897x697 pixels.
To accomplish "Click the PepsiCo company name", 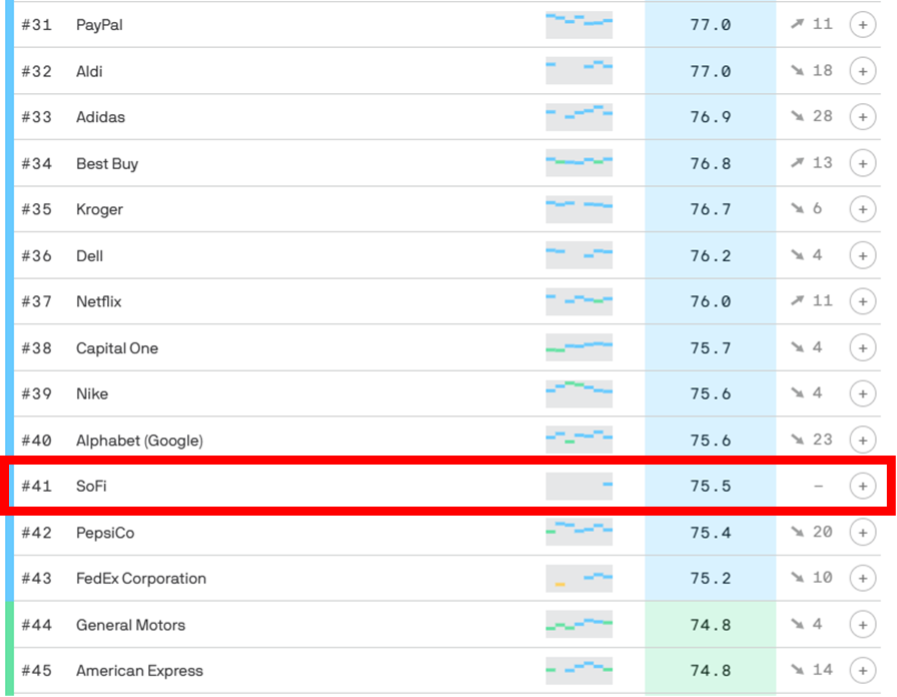I will click(x=105, y=533).
